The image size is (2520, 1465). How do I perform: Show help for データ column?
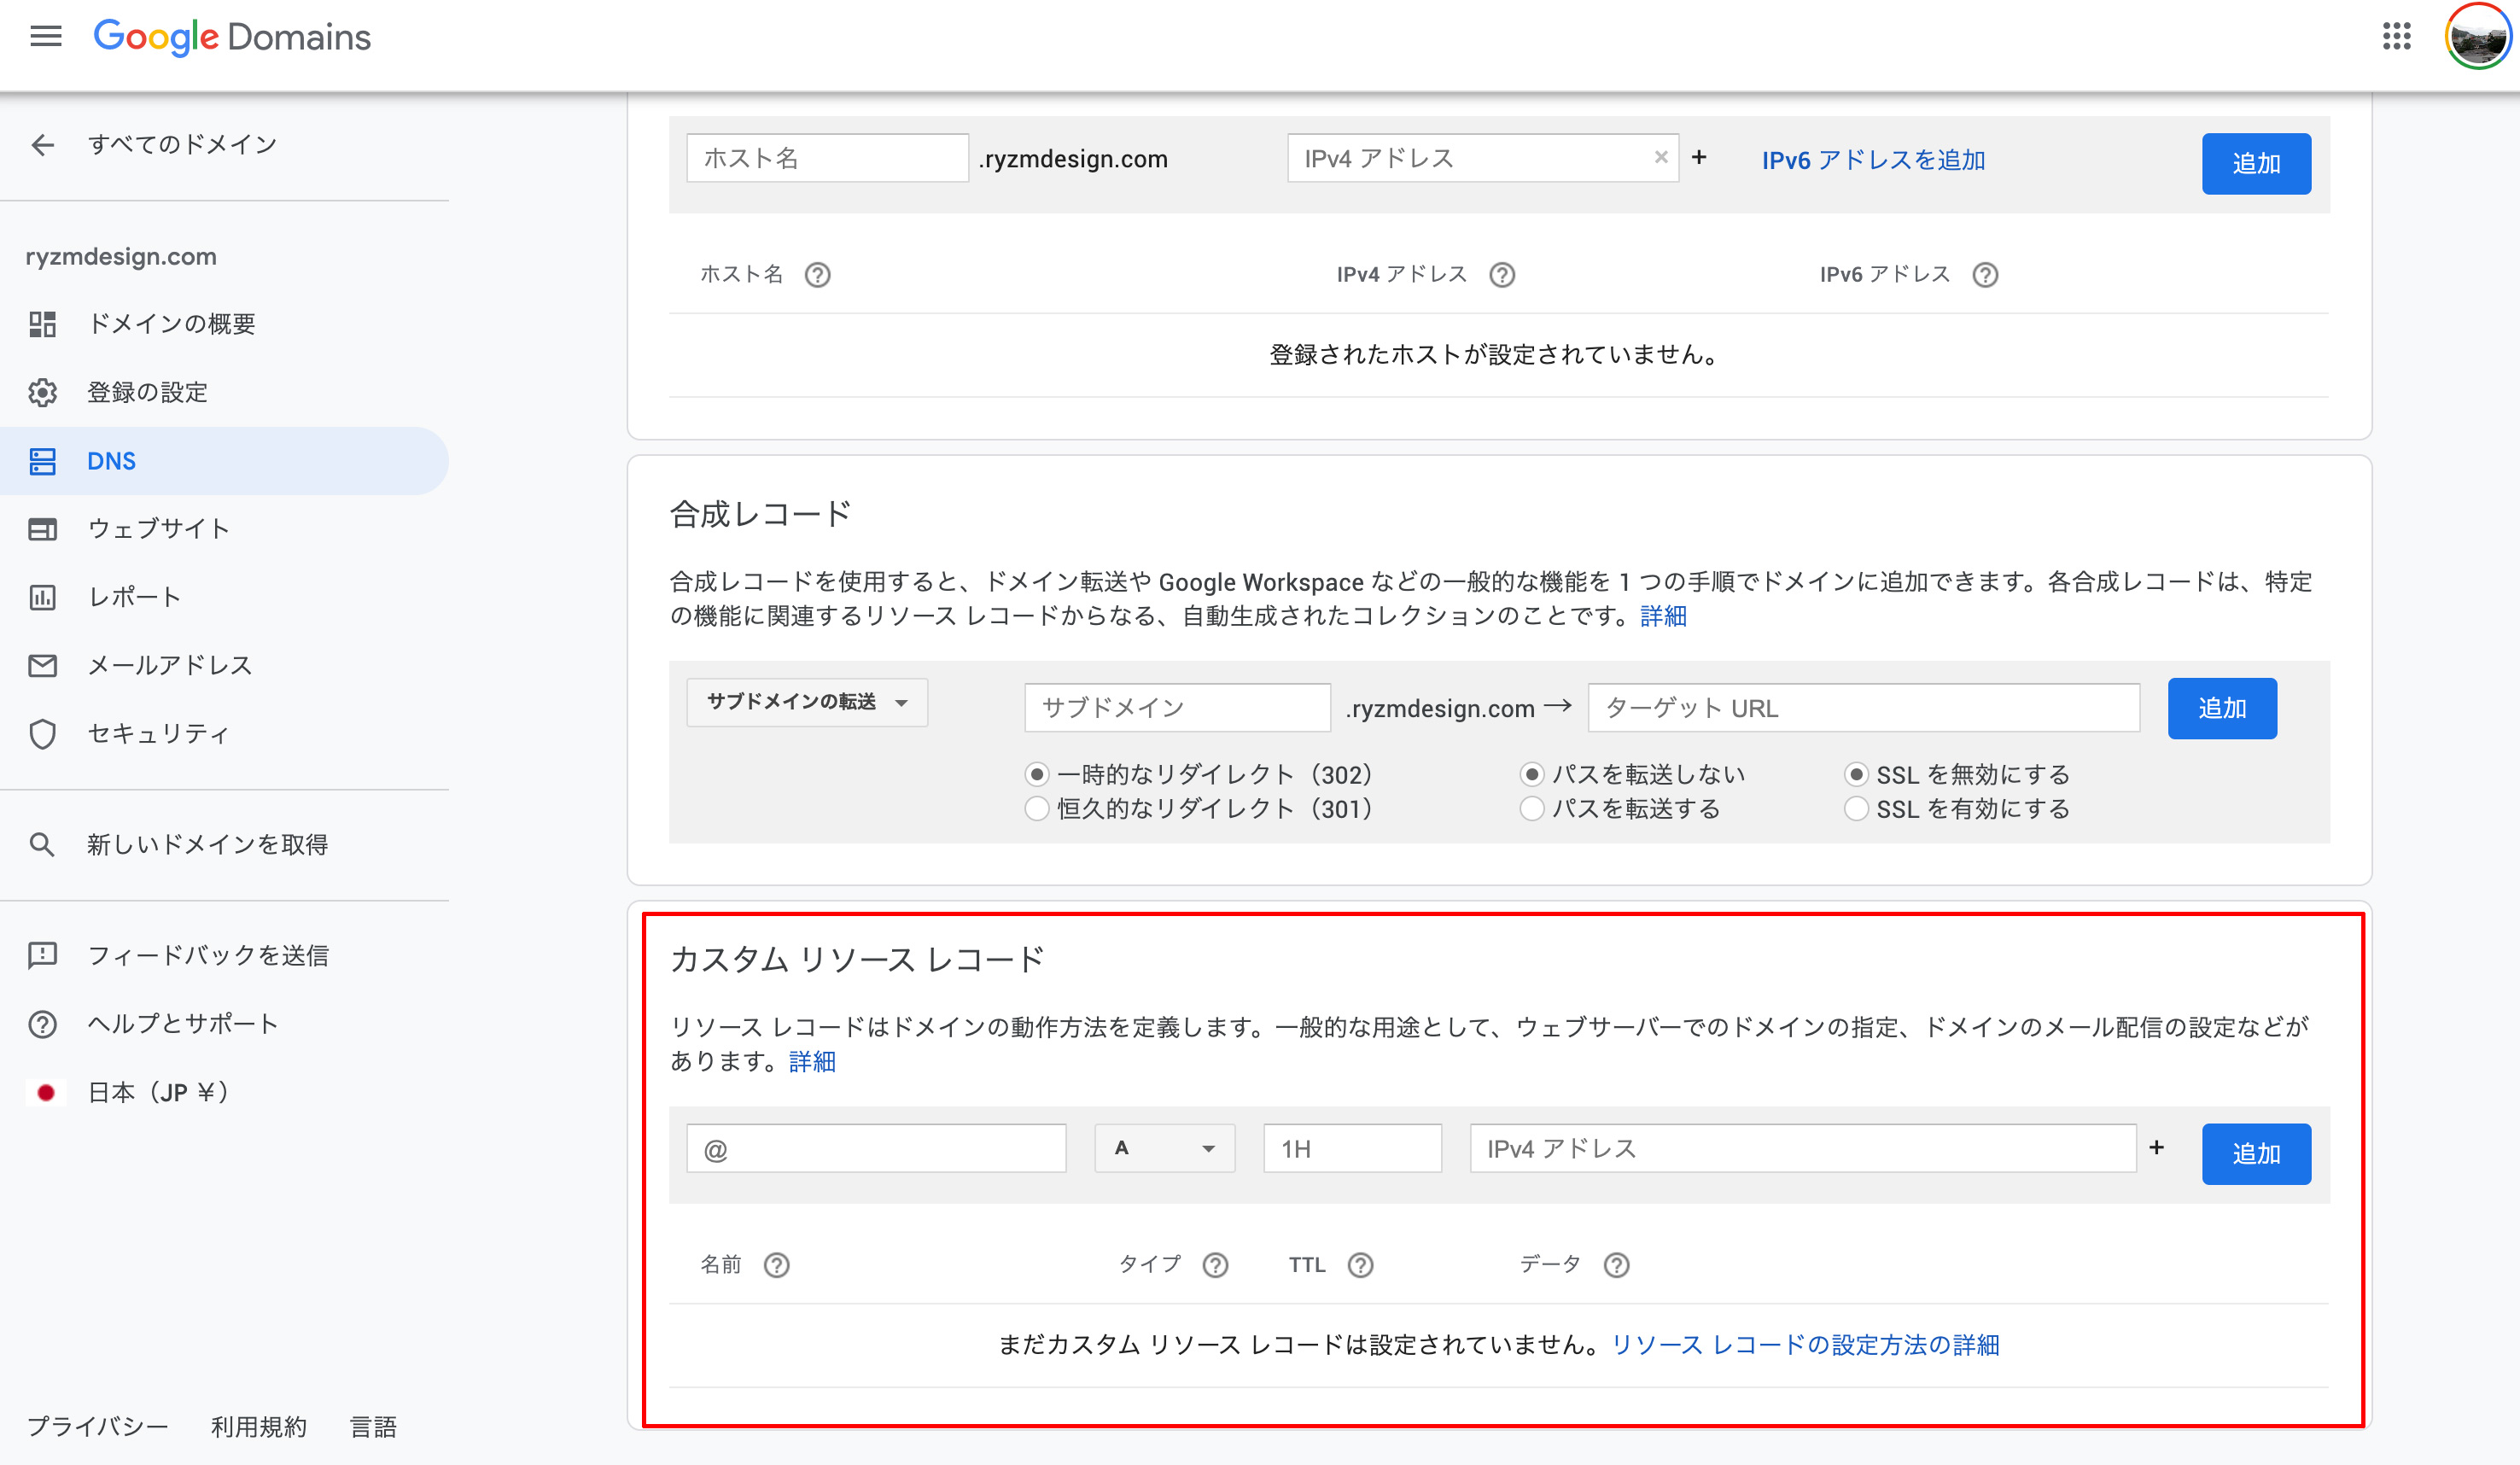coord(1616,1266)
